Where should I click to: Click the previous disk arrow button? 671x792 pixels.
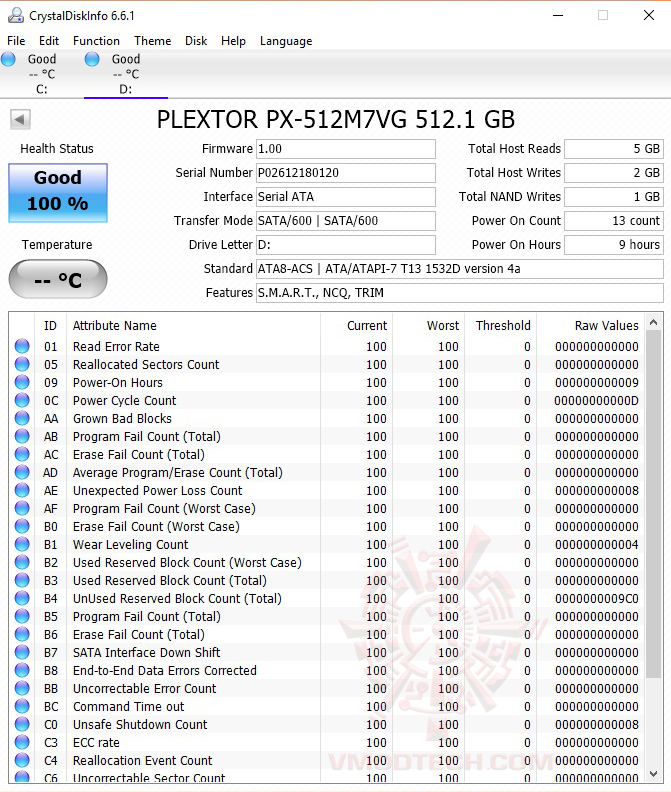pos(20,120)
